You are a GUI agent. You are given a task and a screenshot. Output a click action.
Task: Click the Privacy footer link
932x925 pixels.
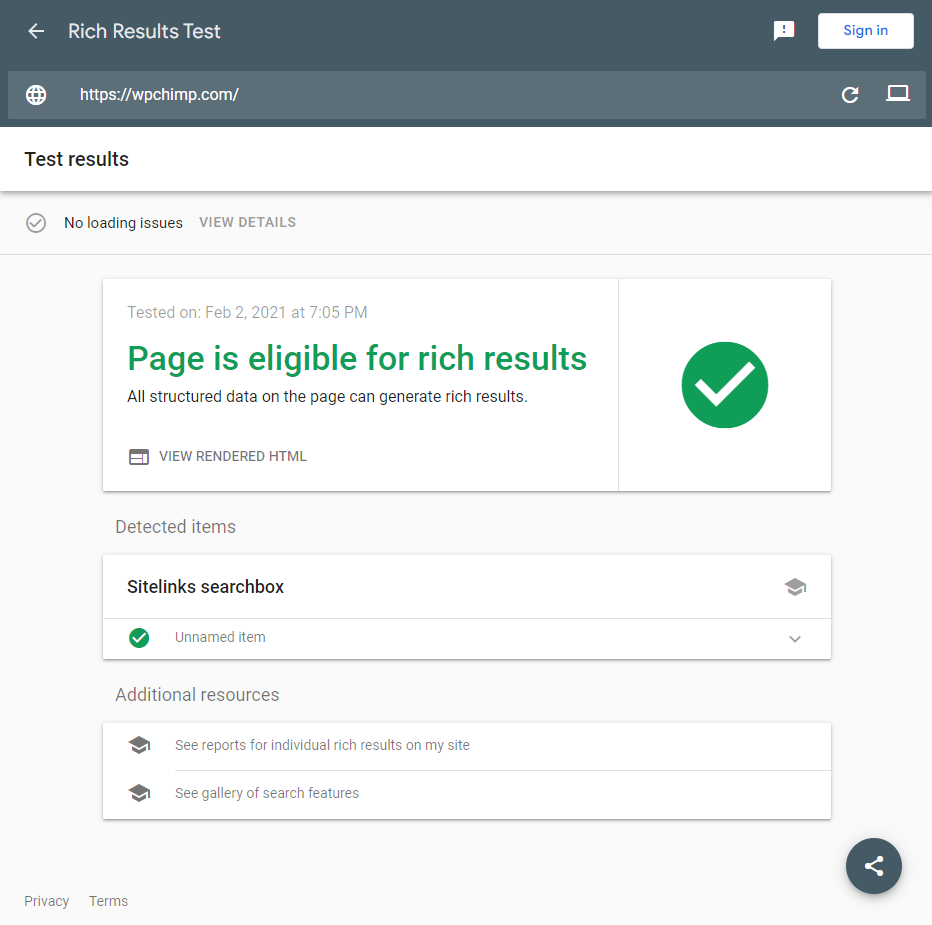pyautogui.click(x=46, y=901)
